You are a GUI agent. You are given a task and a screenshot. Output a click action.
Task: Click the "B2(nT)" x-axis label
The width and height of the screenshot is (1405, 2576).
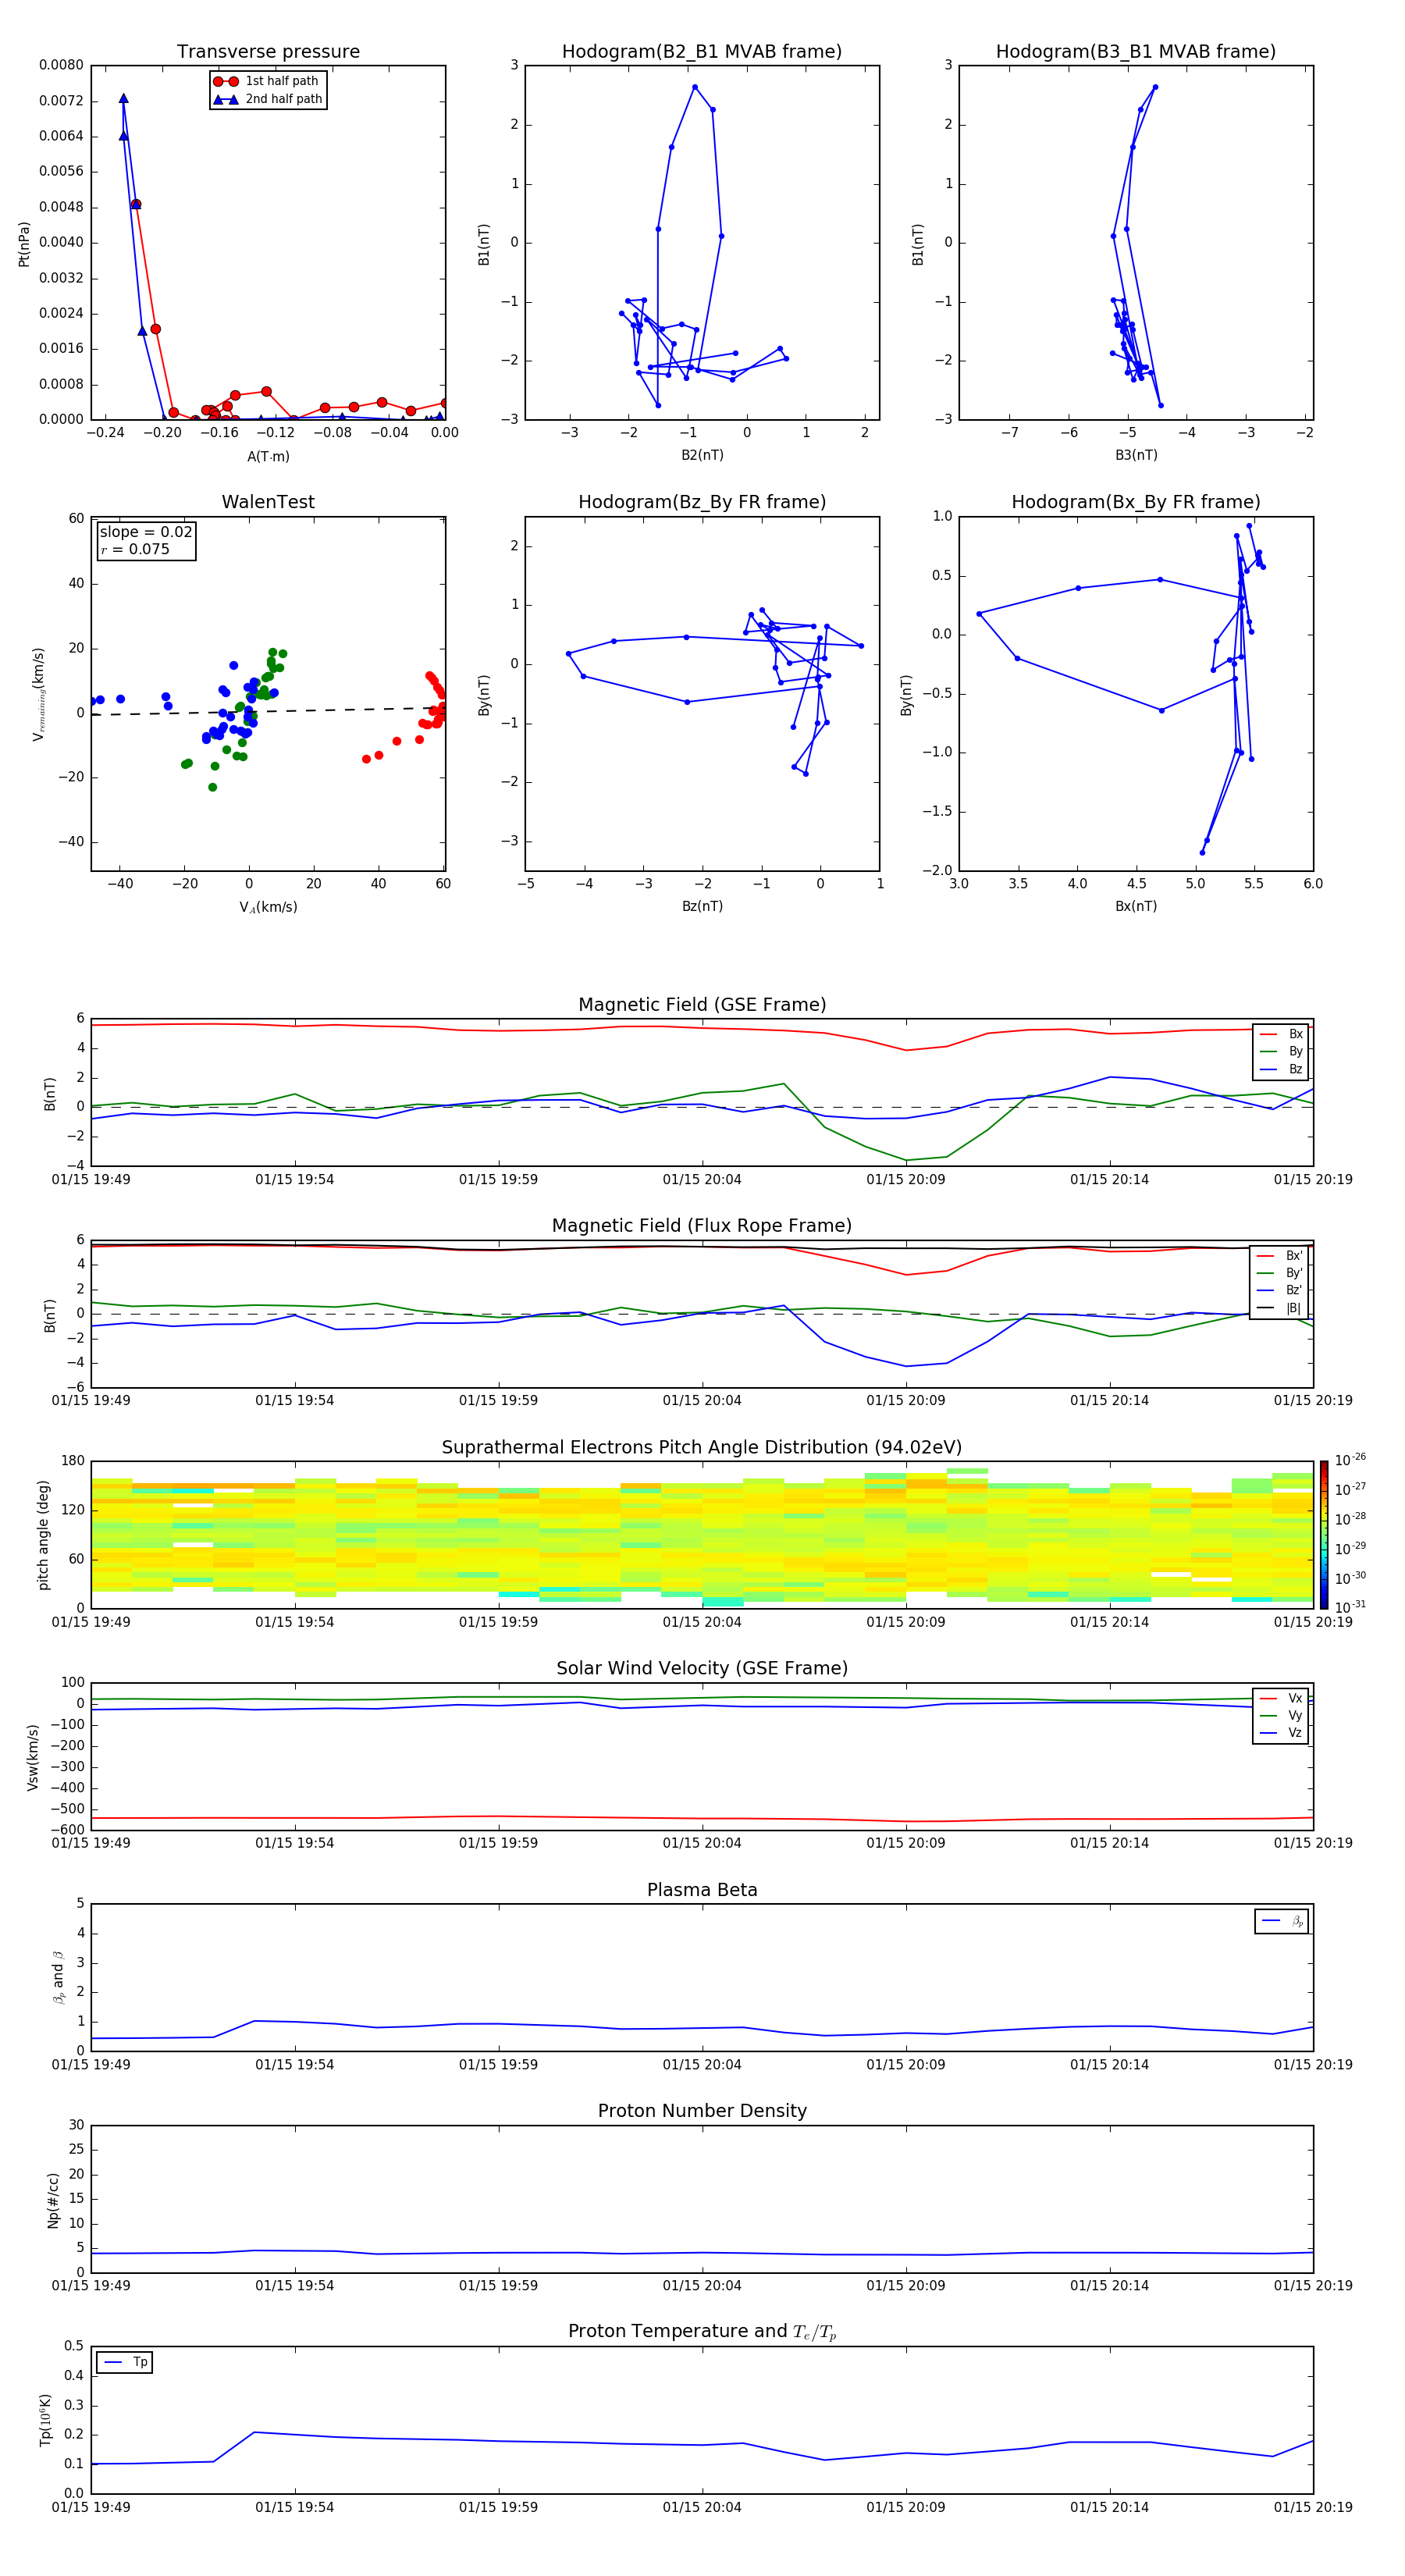(702, 455)
